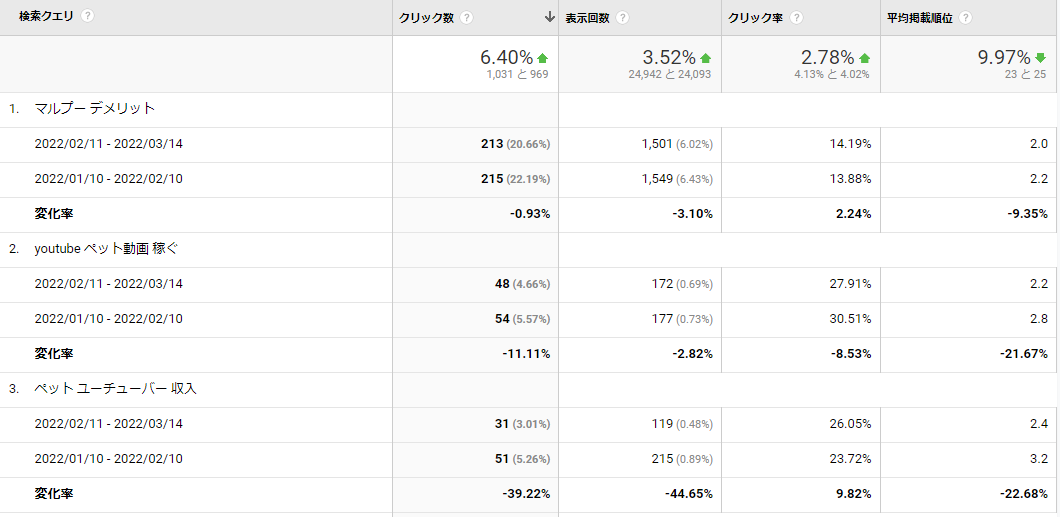The image size is (1060, 517).
Task: Click help icon next to 検索クエリ
Action: [x=88, y=17]
